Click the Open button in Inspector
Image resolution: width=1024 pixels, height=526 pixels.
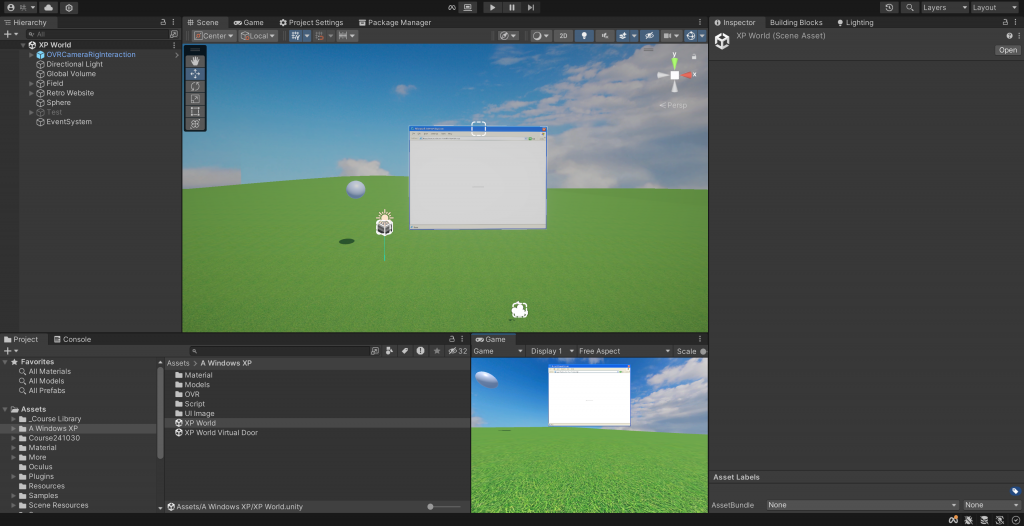point(1007,50)
